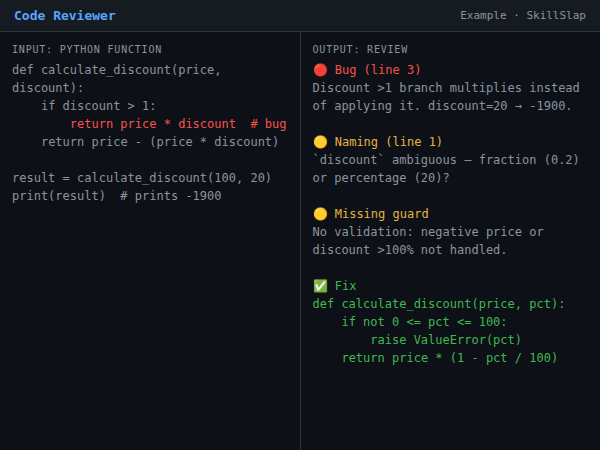Viewport: 600px width, 450px height.
Task: Click the "if discount > 1:" code line
Action: [x=99, y=105]
